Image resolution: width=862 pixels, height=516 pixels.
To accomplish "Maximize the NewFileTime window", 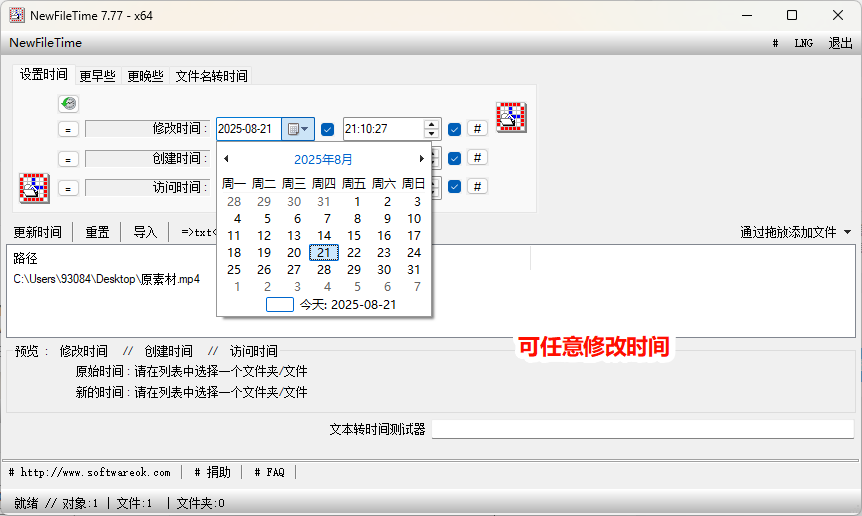I will coord(792,15).
